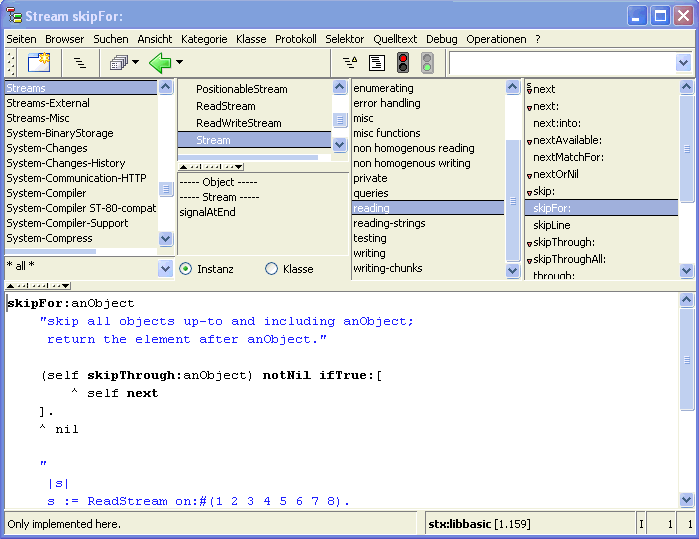699x539 pixels.
Task: Click the red traffic light icon
Action: pos(403,62)
